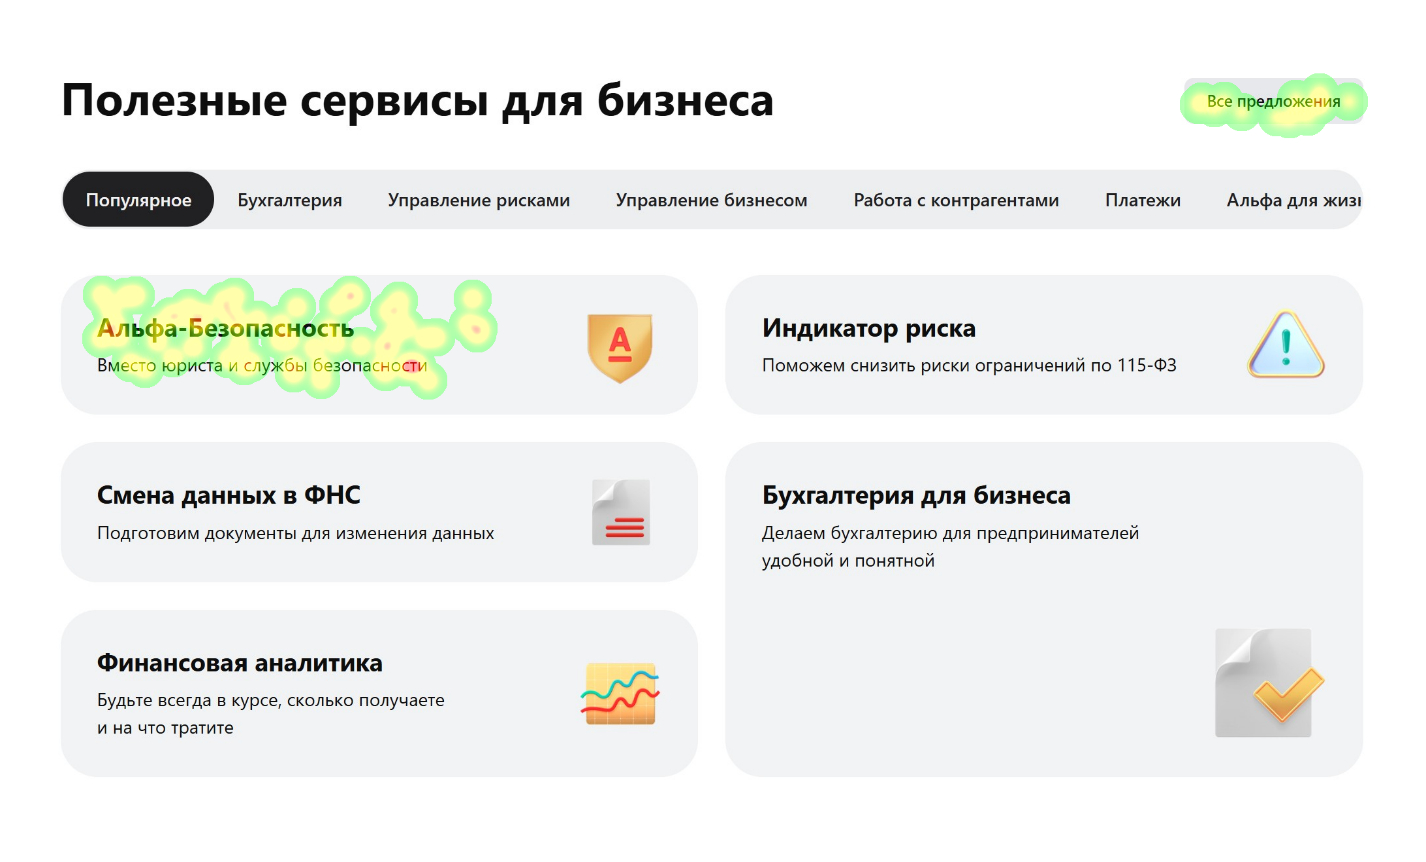Screen dimensions: 1426x862
Task: Click the Все предложения button
Action: click(x=1273, y=101)
